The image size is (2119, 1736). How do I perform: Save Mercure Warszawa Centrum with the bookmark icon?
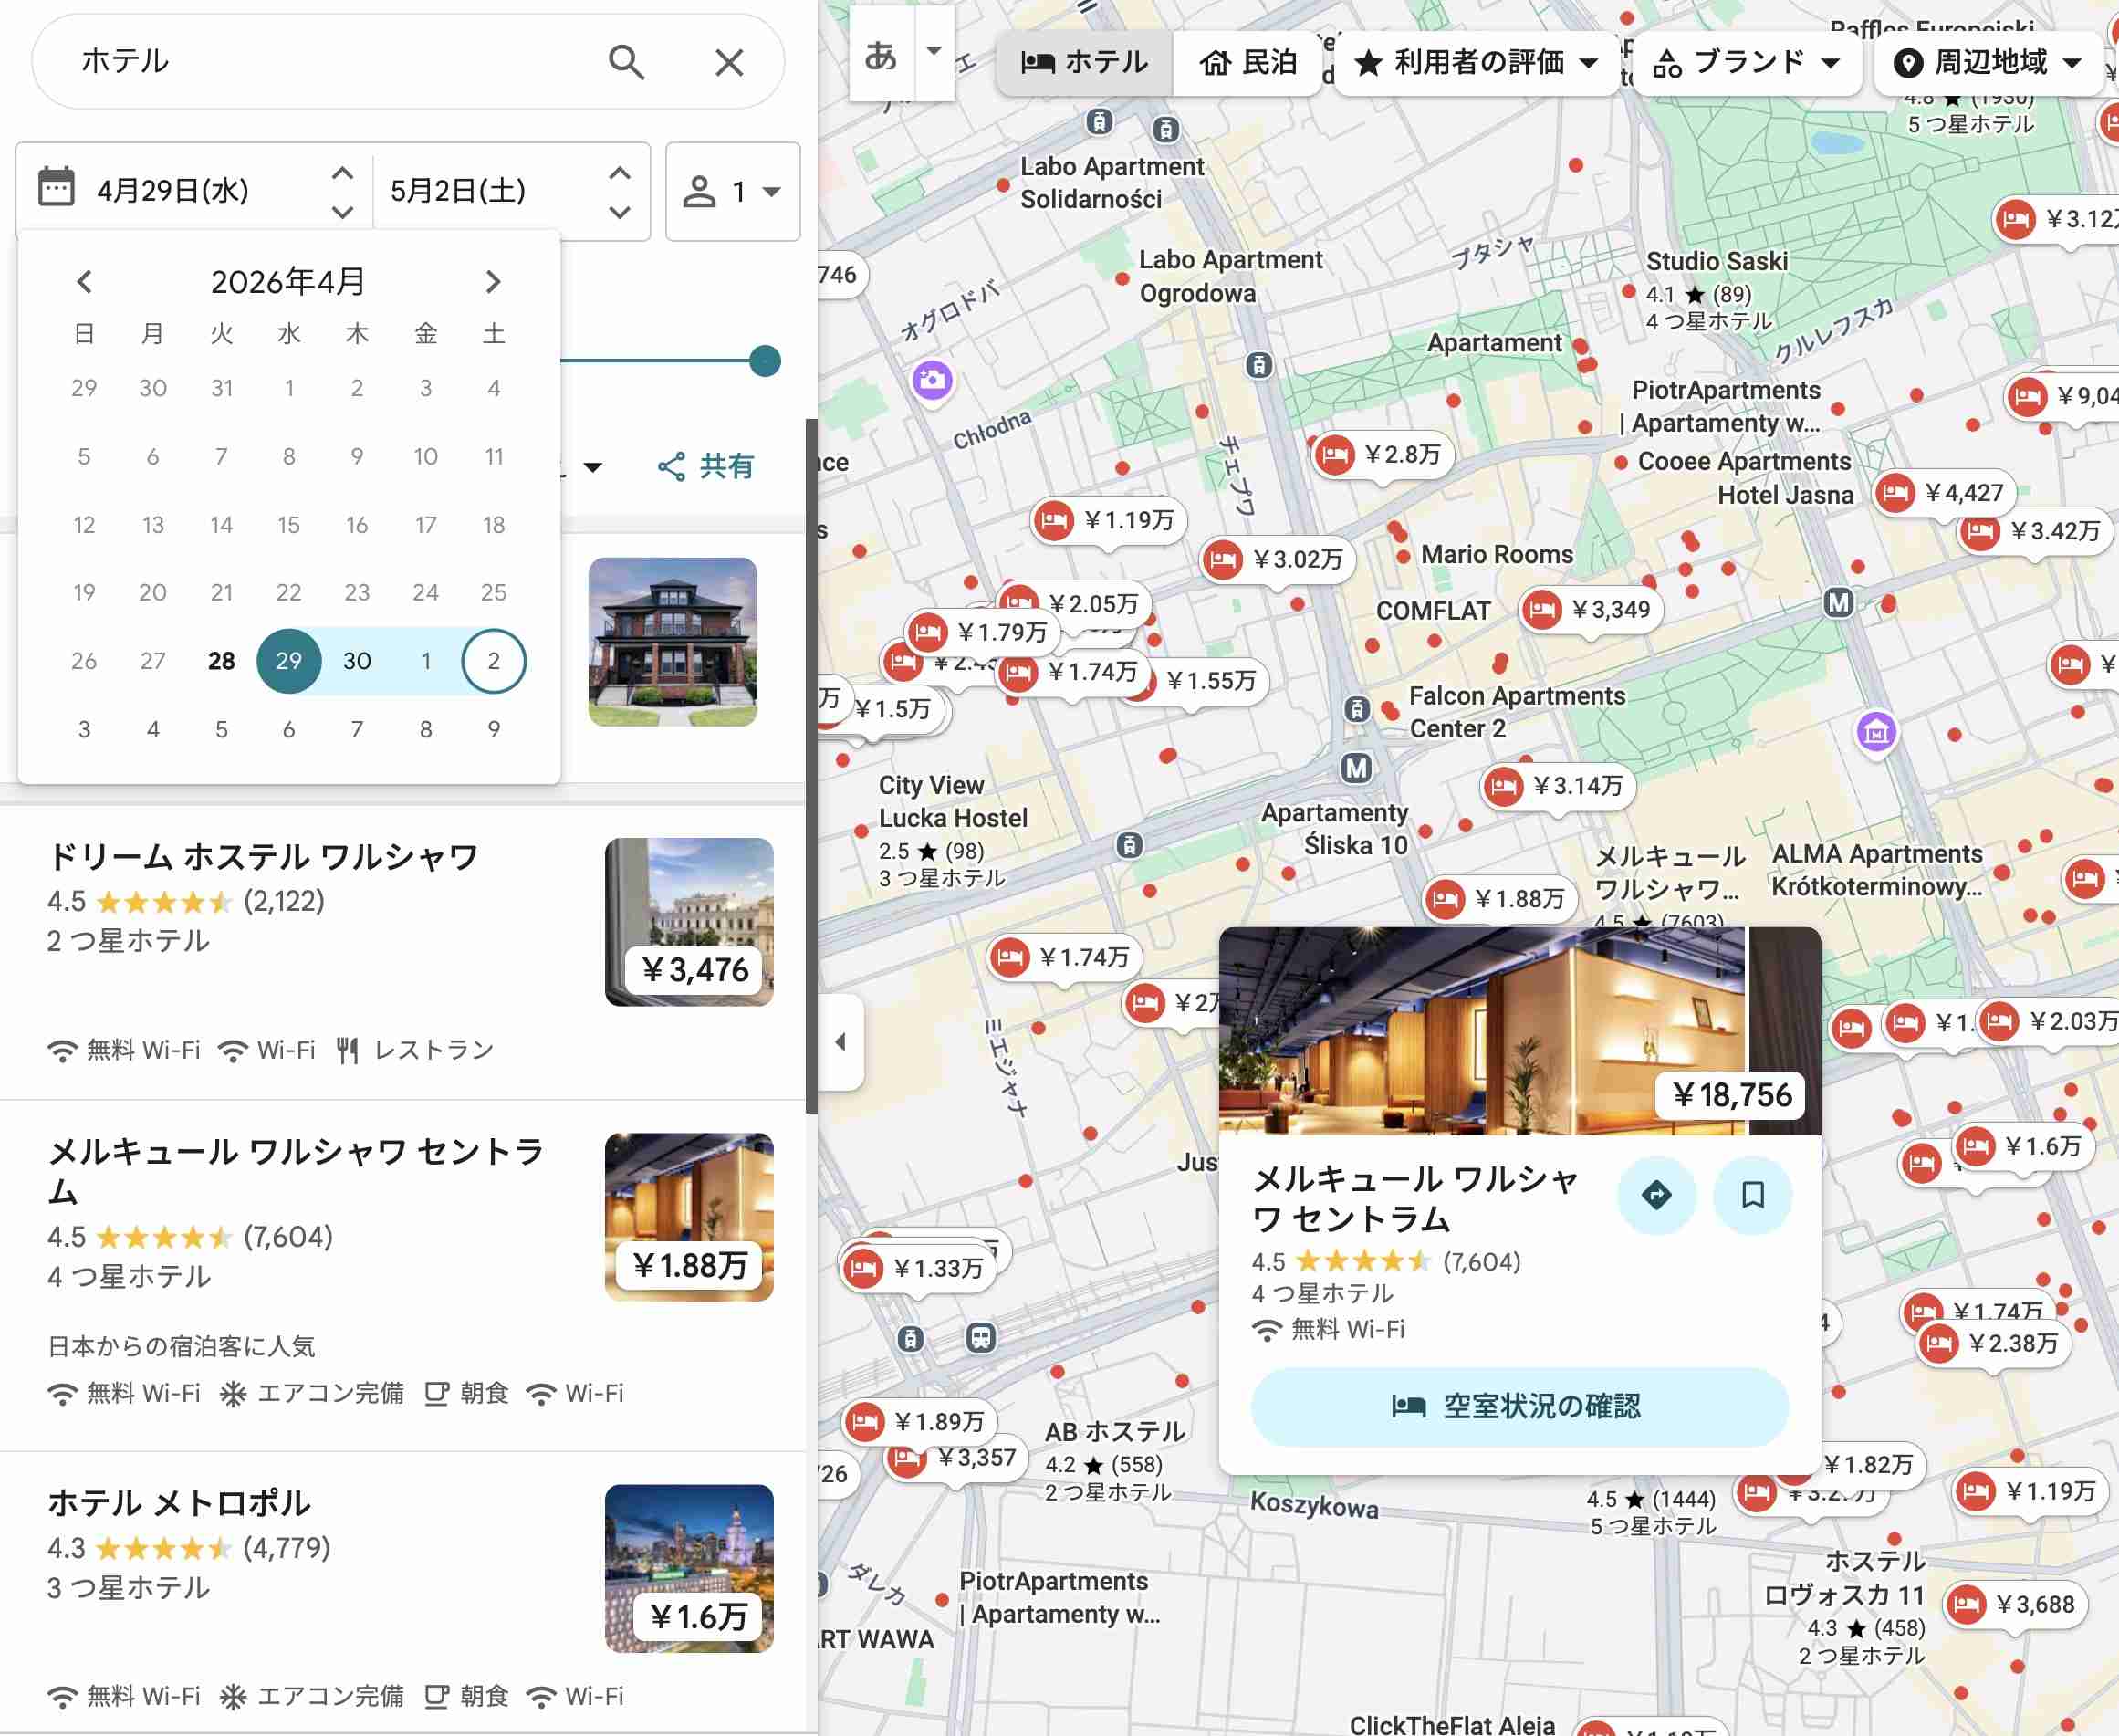coord(1752,1194)
